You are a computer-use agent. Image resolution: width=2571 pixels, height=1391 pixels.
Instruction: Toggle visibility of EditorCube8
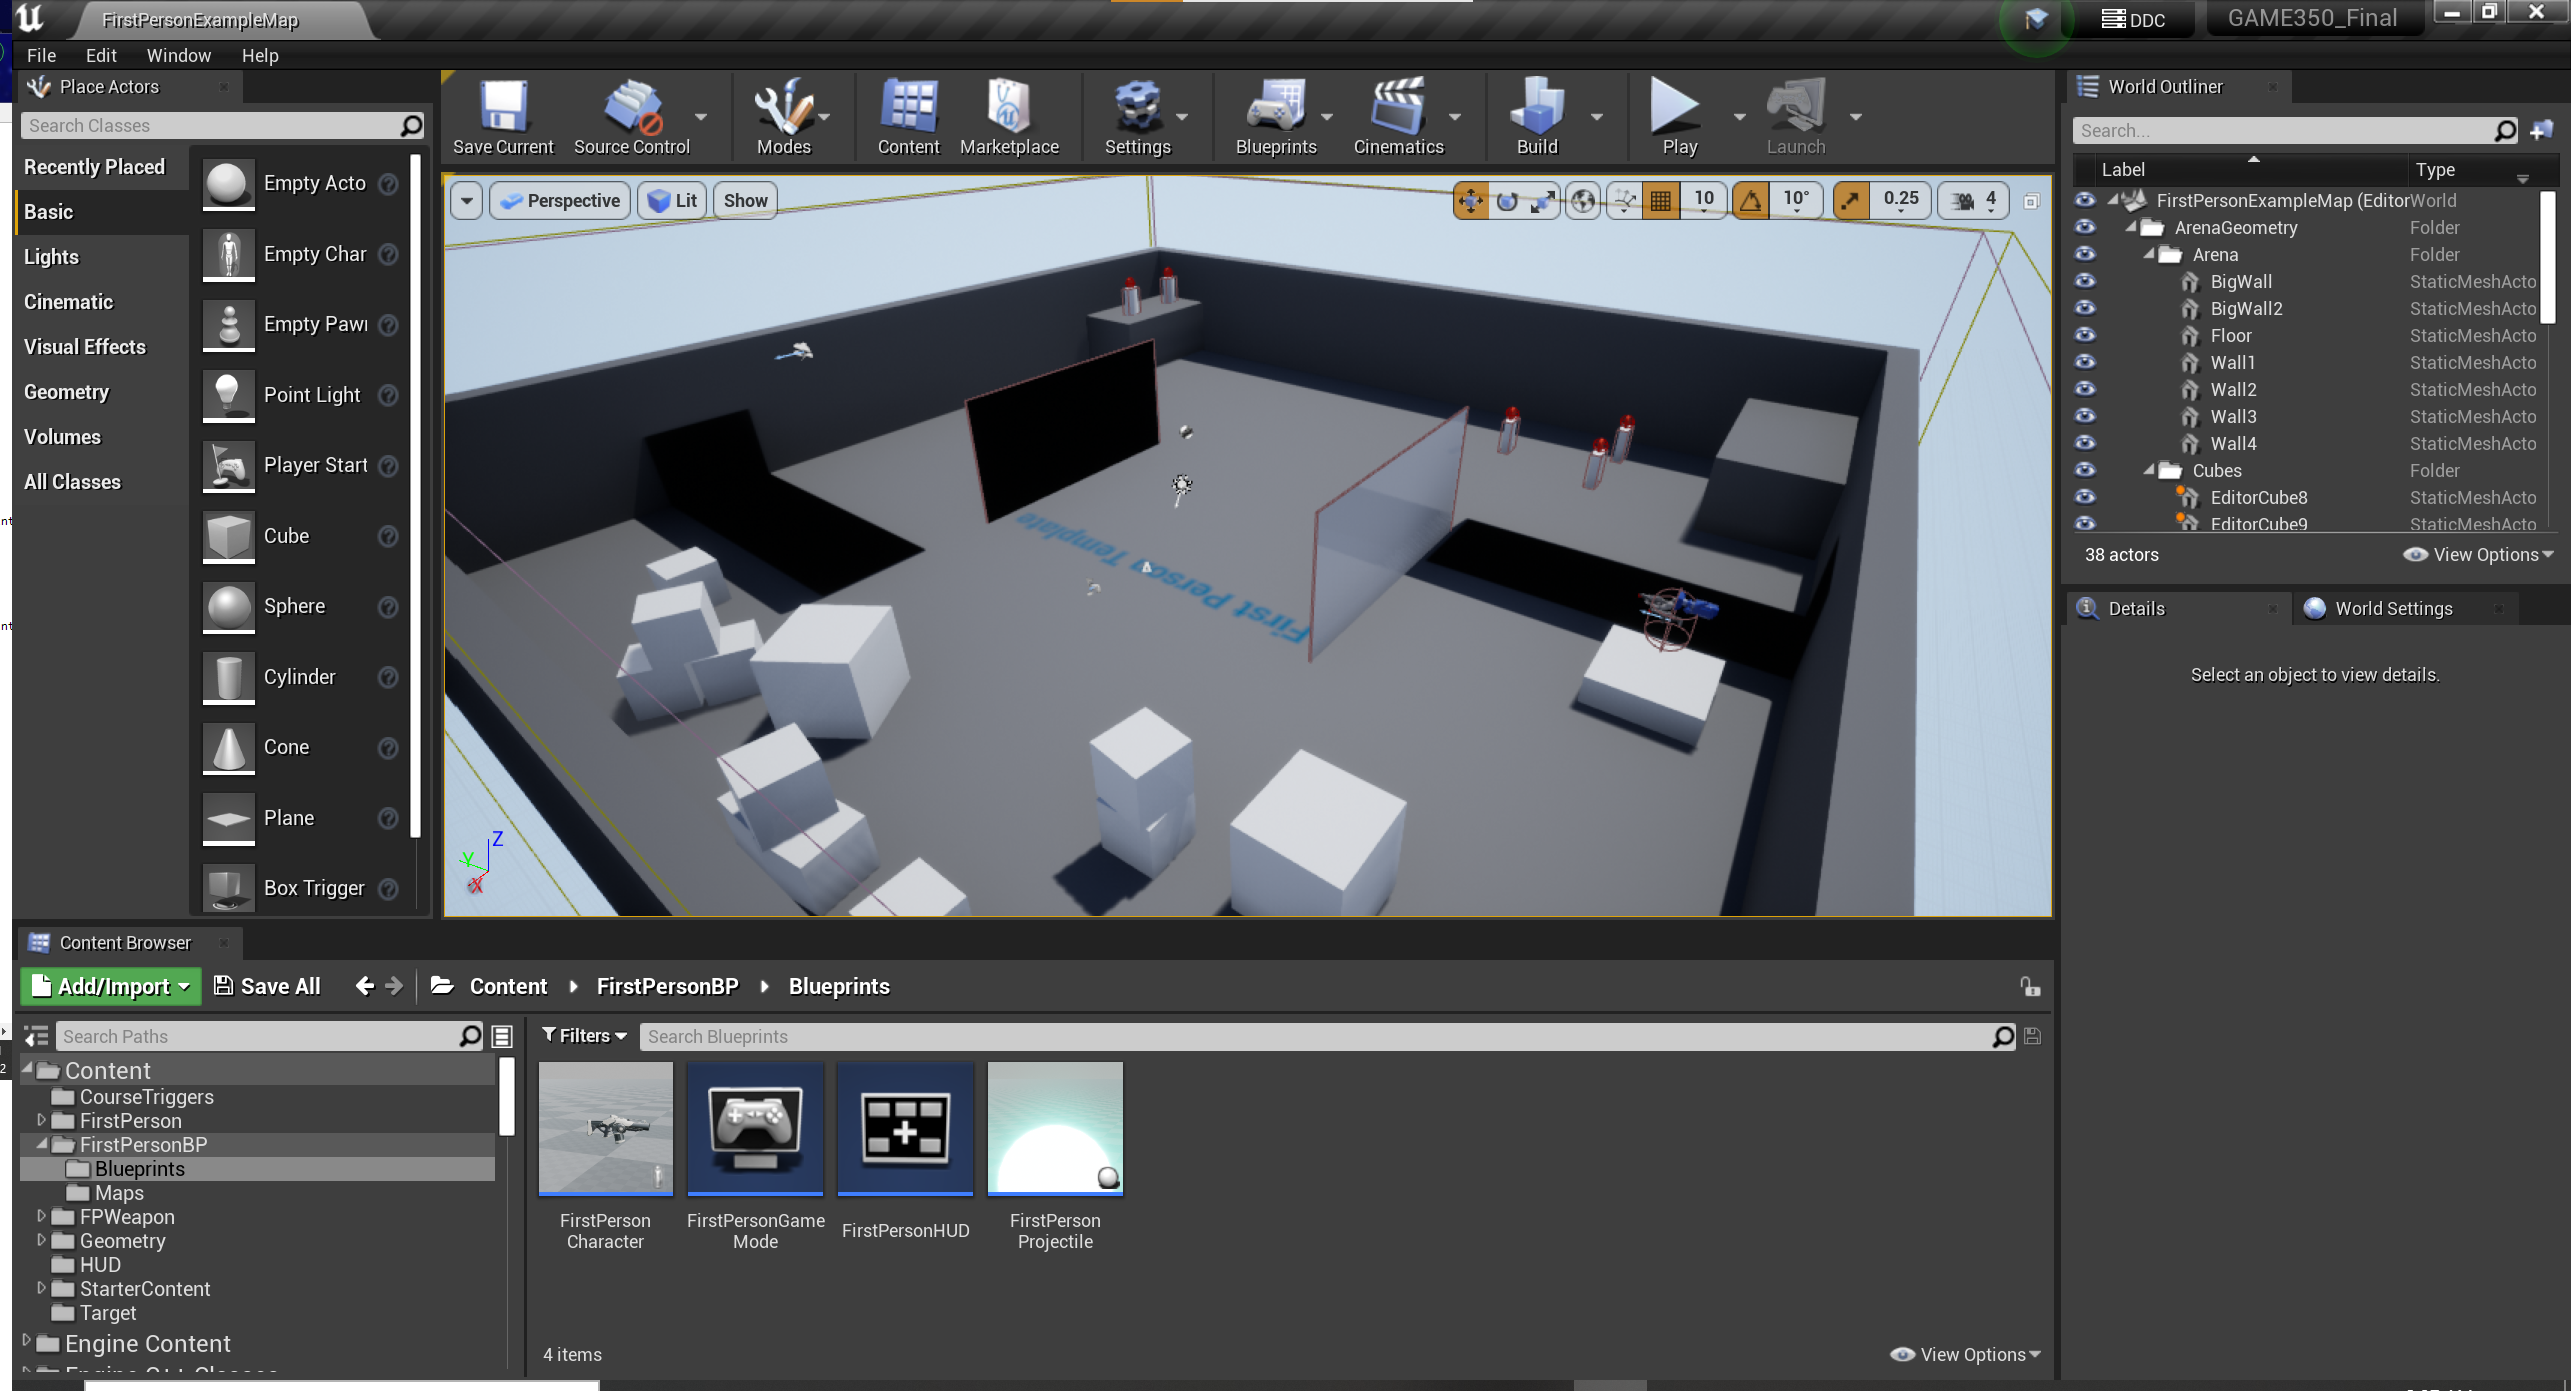coord(2085,497)
